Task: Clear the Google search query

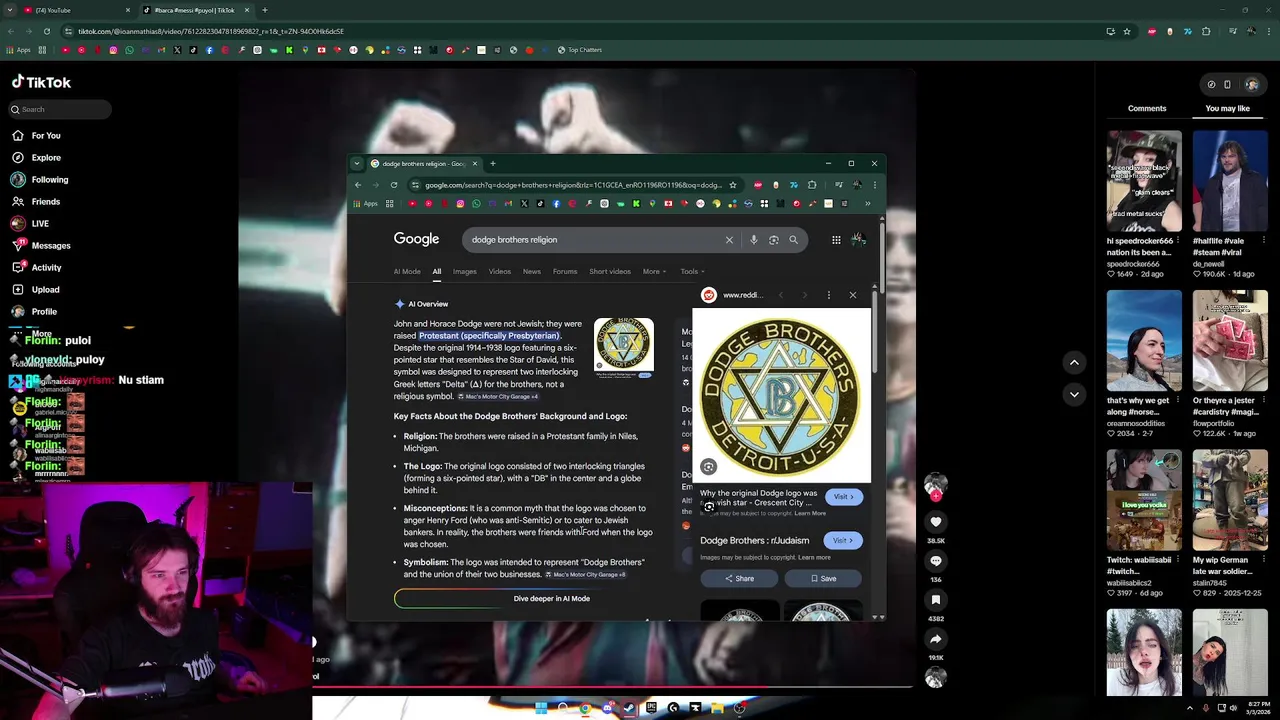Action: (x=729, y=240)
